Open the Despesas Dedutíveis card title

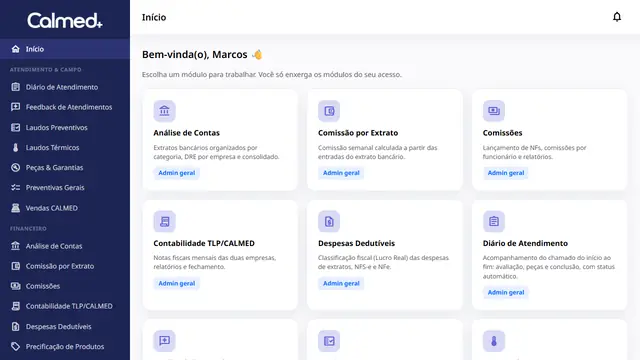point(356,243)
